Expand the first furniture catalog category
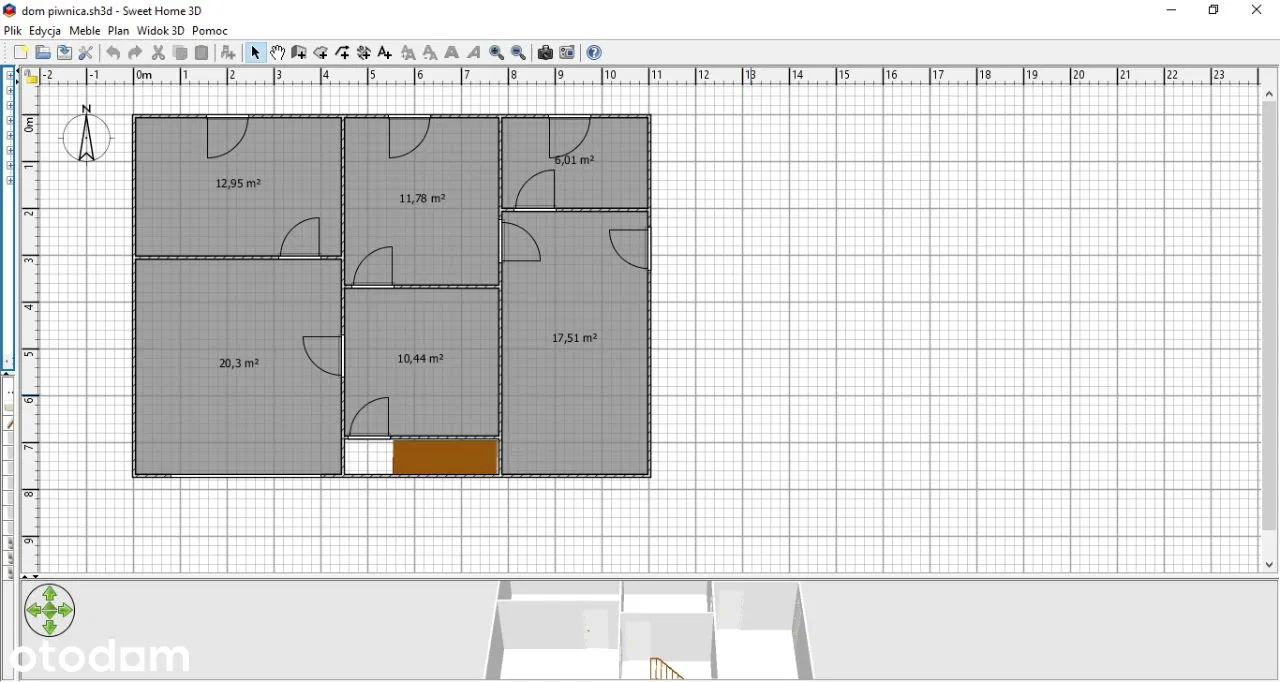The height and width of the screenshot is (682, 1280). click(10, 76)
